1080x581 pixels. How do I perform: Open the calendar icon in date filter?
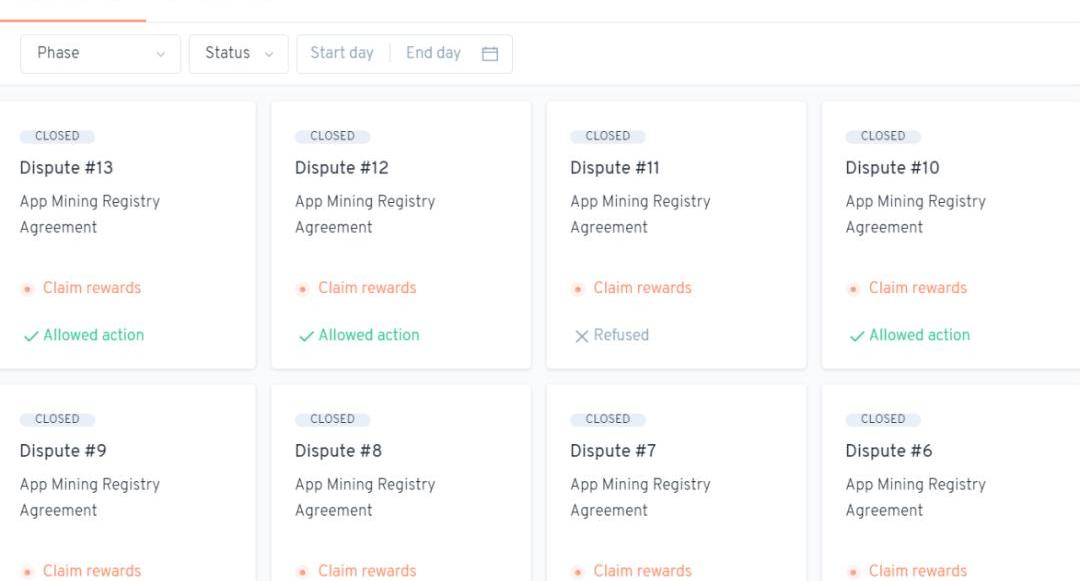click(x=490, y=54)
